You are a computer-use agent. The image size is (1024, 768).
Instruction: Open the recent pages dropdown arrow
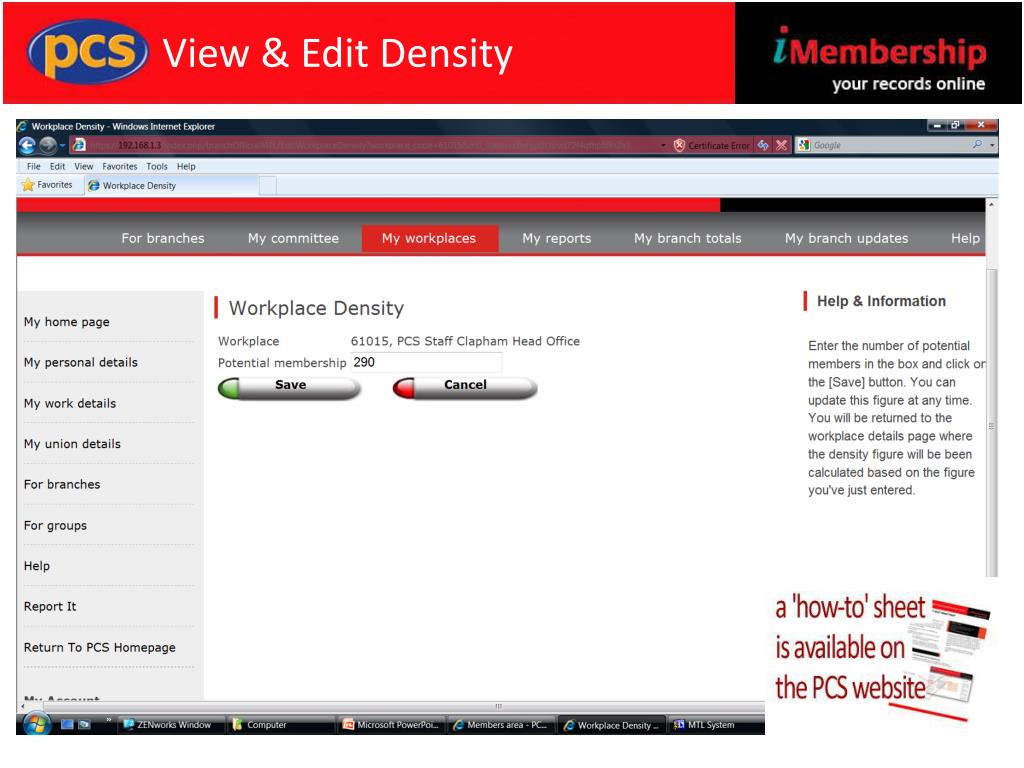[62, 145]
